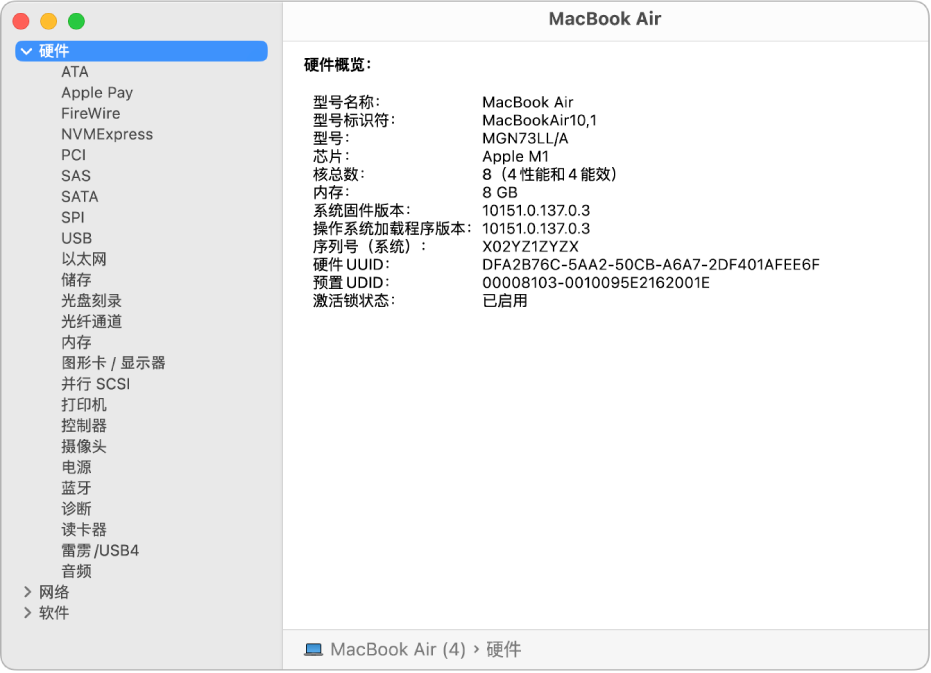Select USB in the hardware list

pyautogui.click(x=76, y=238)
